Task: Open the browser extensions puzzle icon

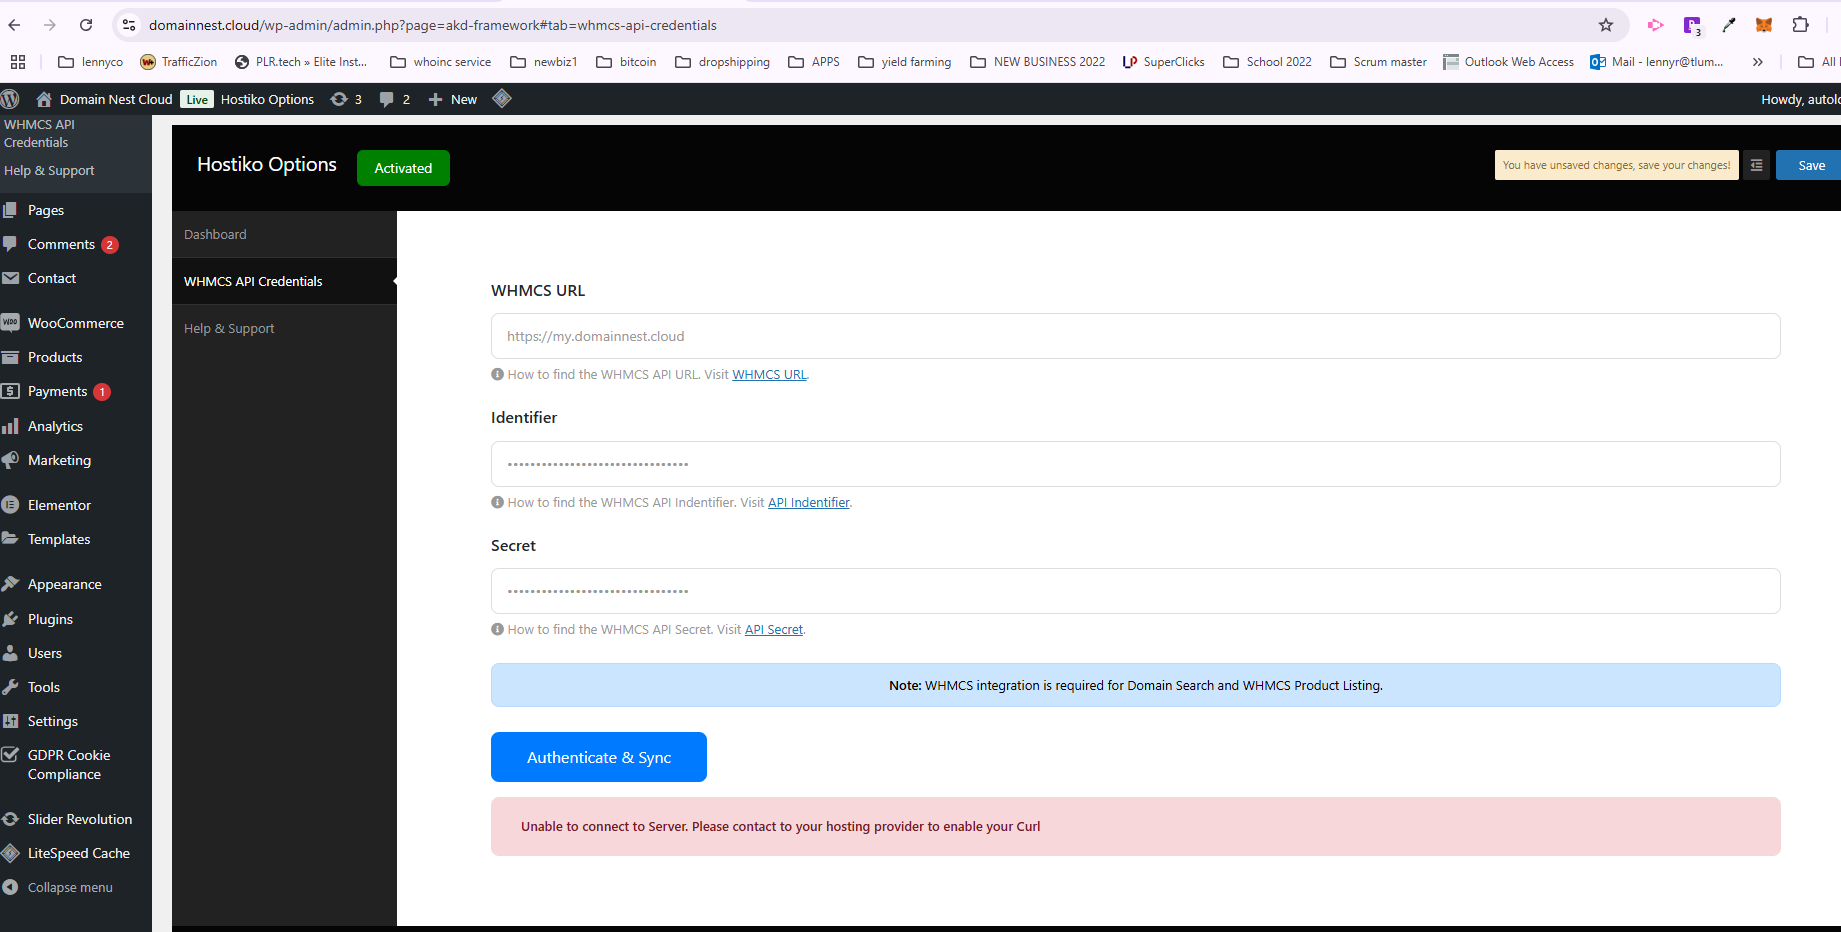Action: click(1801, 25)
